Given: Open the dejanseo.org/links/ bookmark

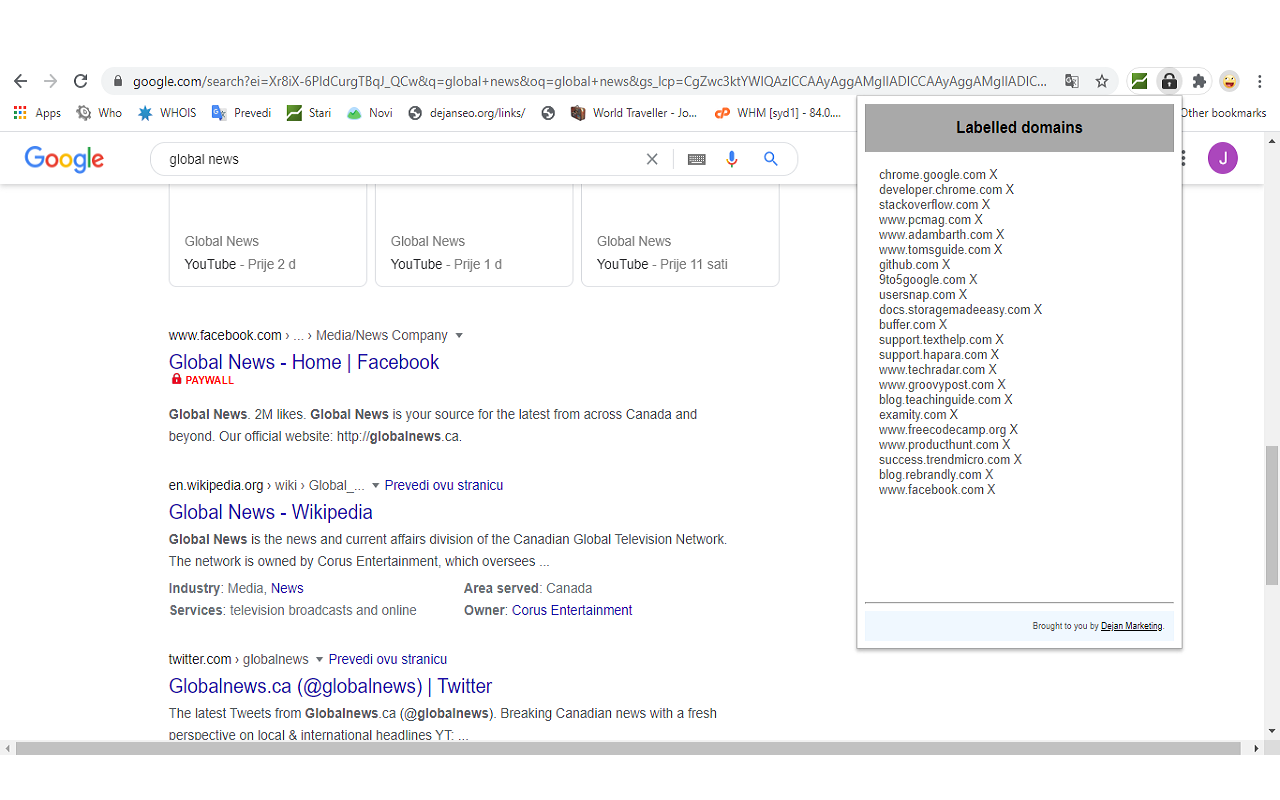Looking at the screenshot, I should (x=466, y=113).
